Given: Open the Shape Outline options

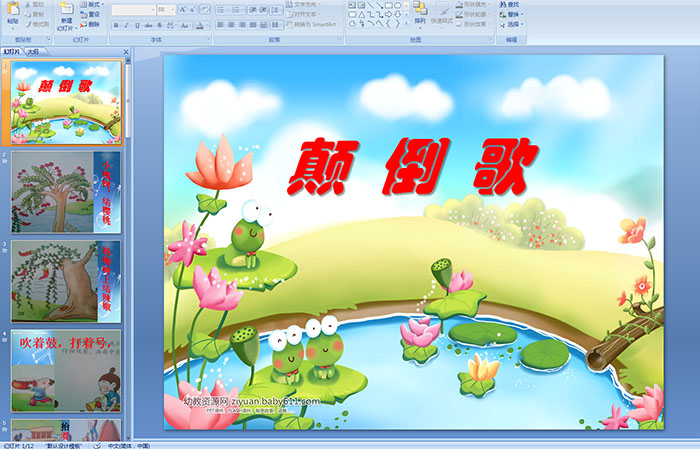Looking at the screenshot, I should (x=474, y=14).
